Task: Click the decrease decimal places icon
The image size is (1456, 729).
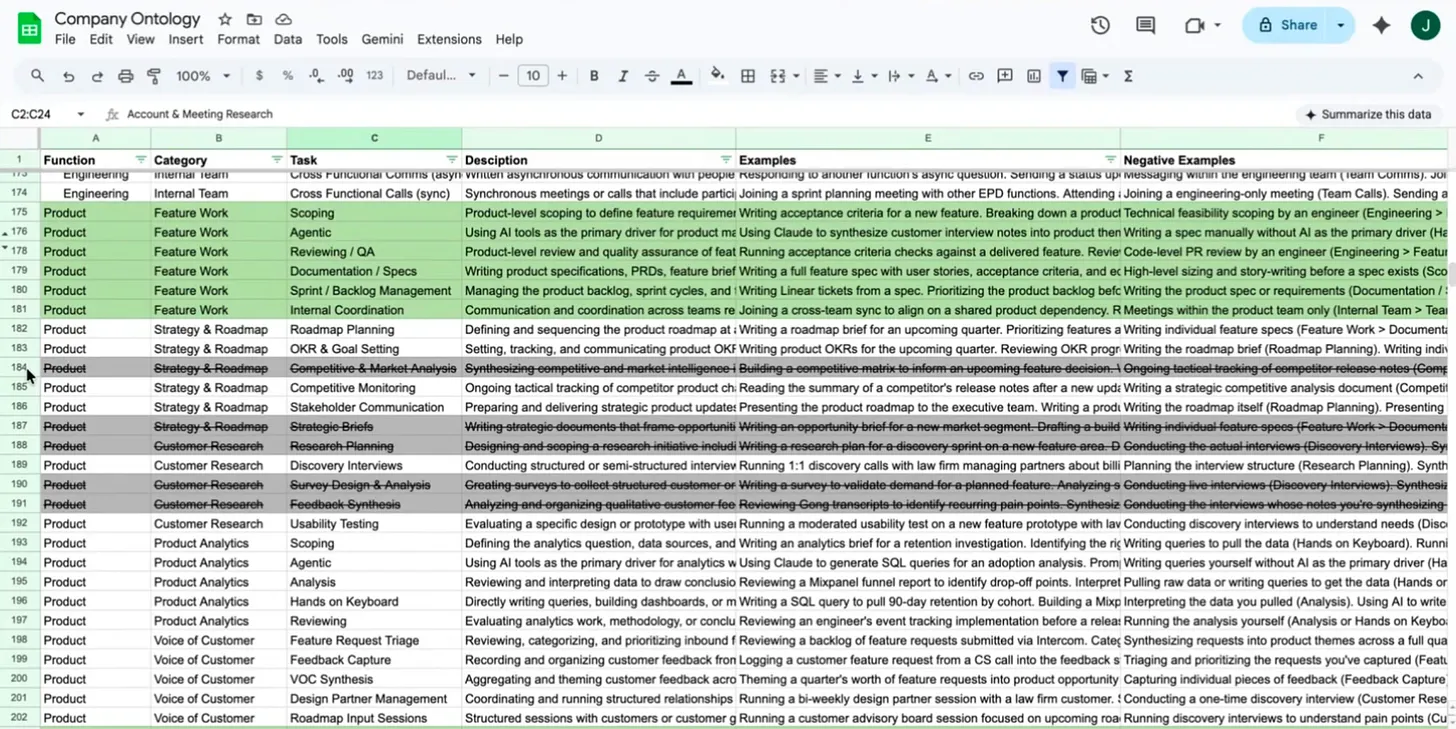Action: coord(316,76)
